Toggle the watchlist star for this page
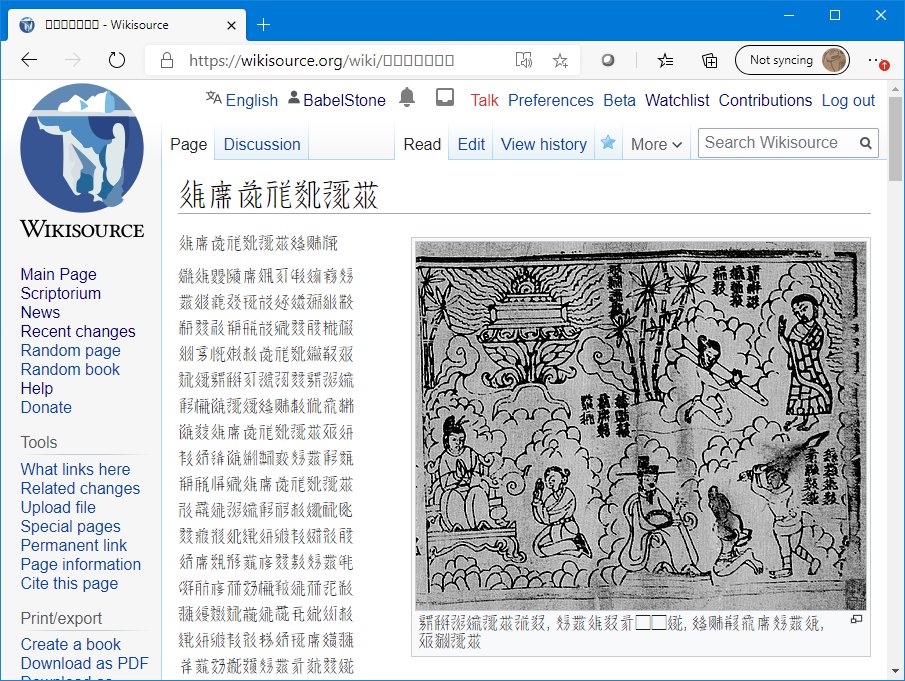Image resolution: width=905 pixels, height=681 pixels. point(608,143)
